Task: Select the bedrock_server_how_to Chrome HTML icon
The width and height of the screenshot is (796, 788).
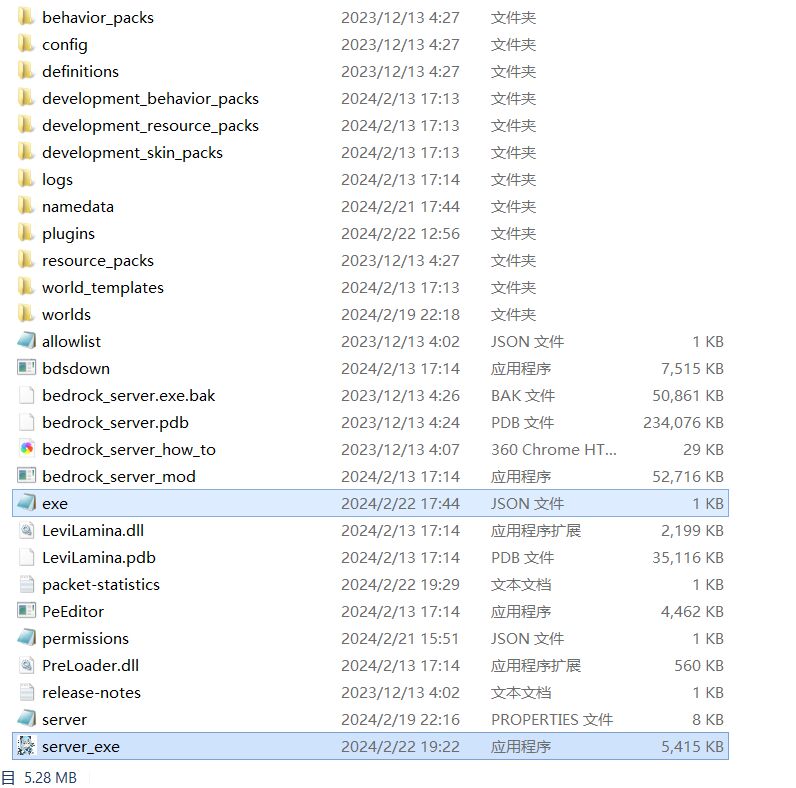Action: [x=26, y=448]
